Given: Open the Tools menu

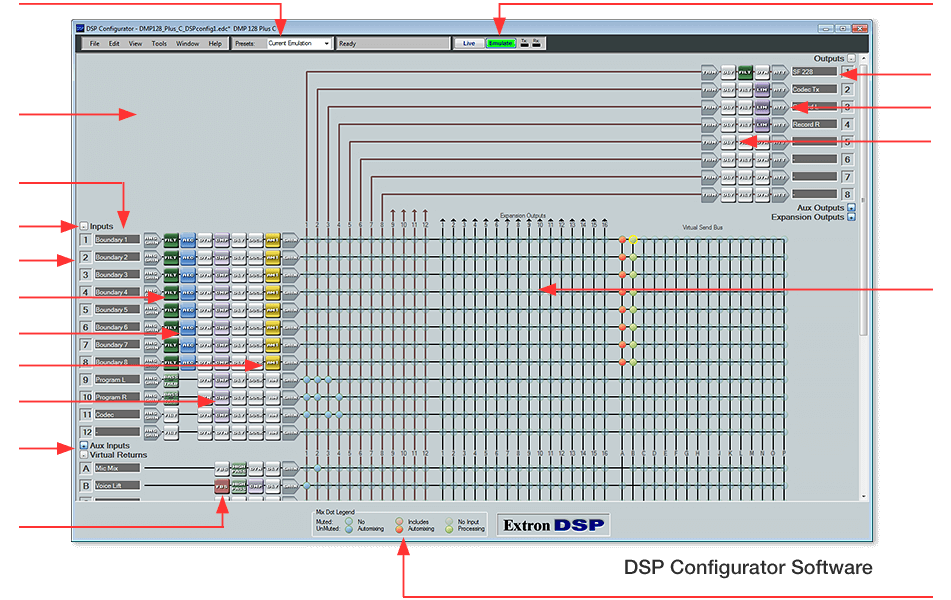Looking at the screenshot, I should (x=159, y=44).
